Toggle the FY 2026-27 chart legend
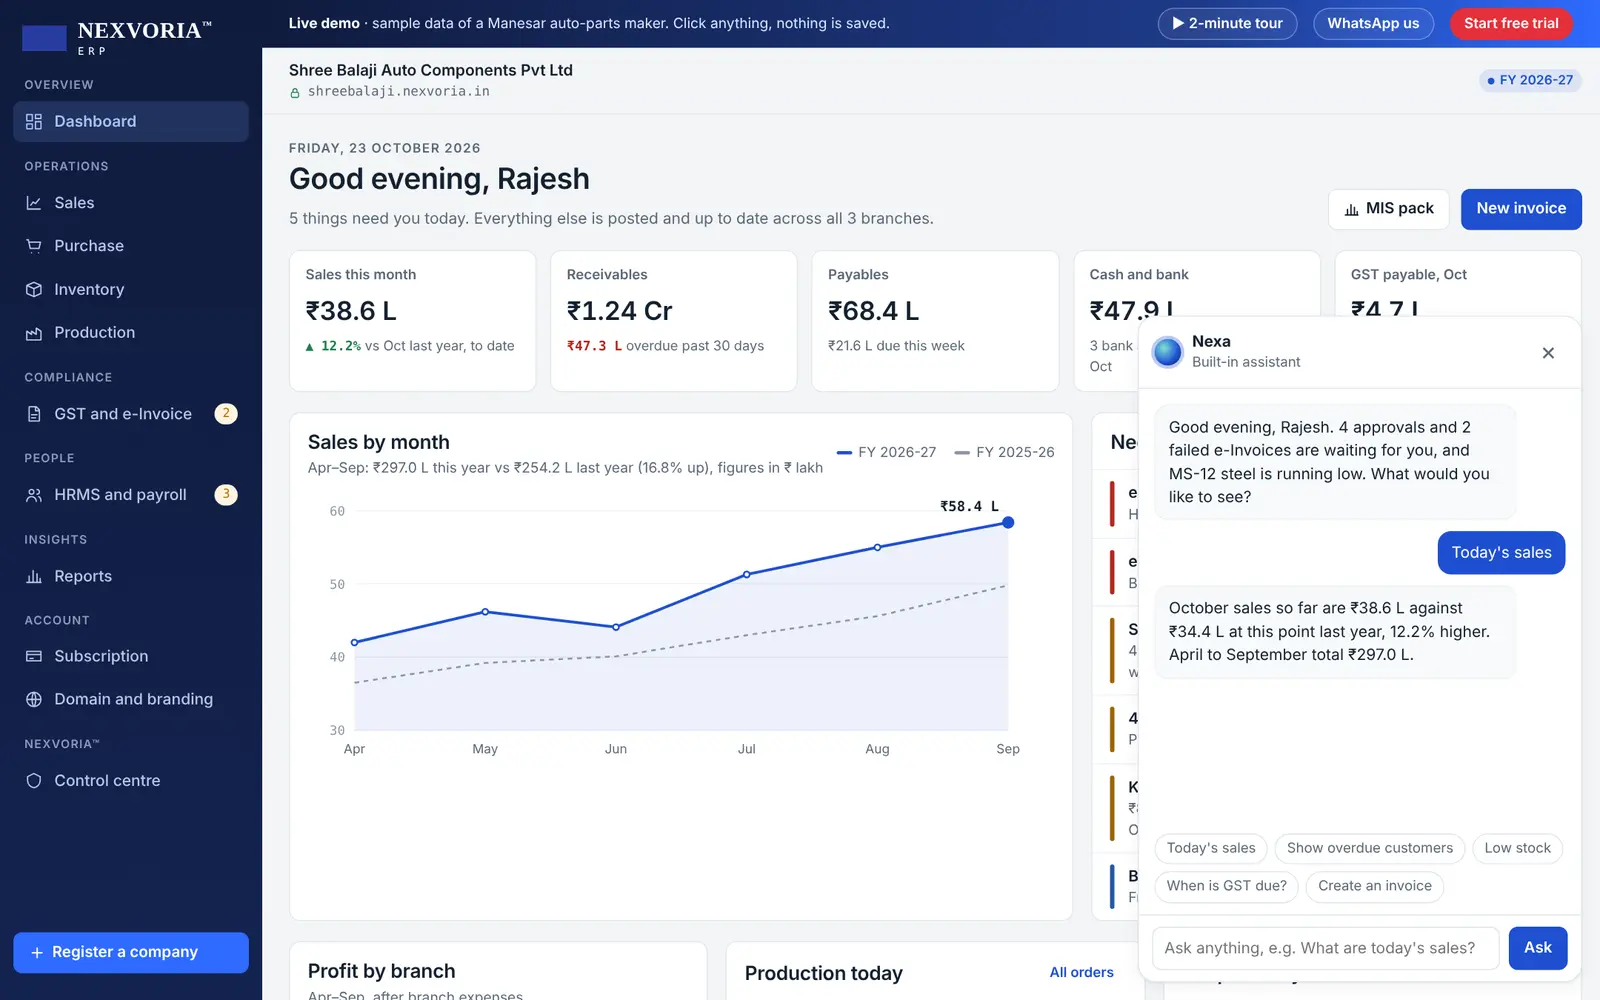The image size is (1600, 1000). click(x=886, y=452)
